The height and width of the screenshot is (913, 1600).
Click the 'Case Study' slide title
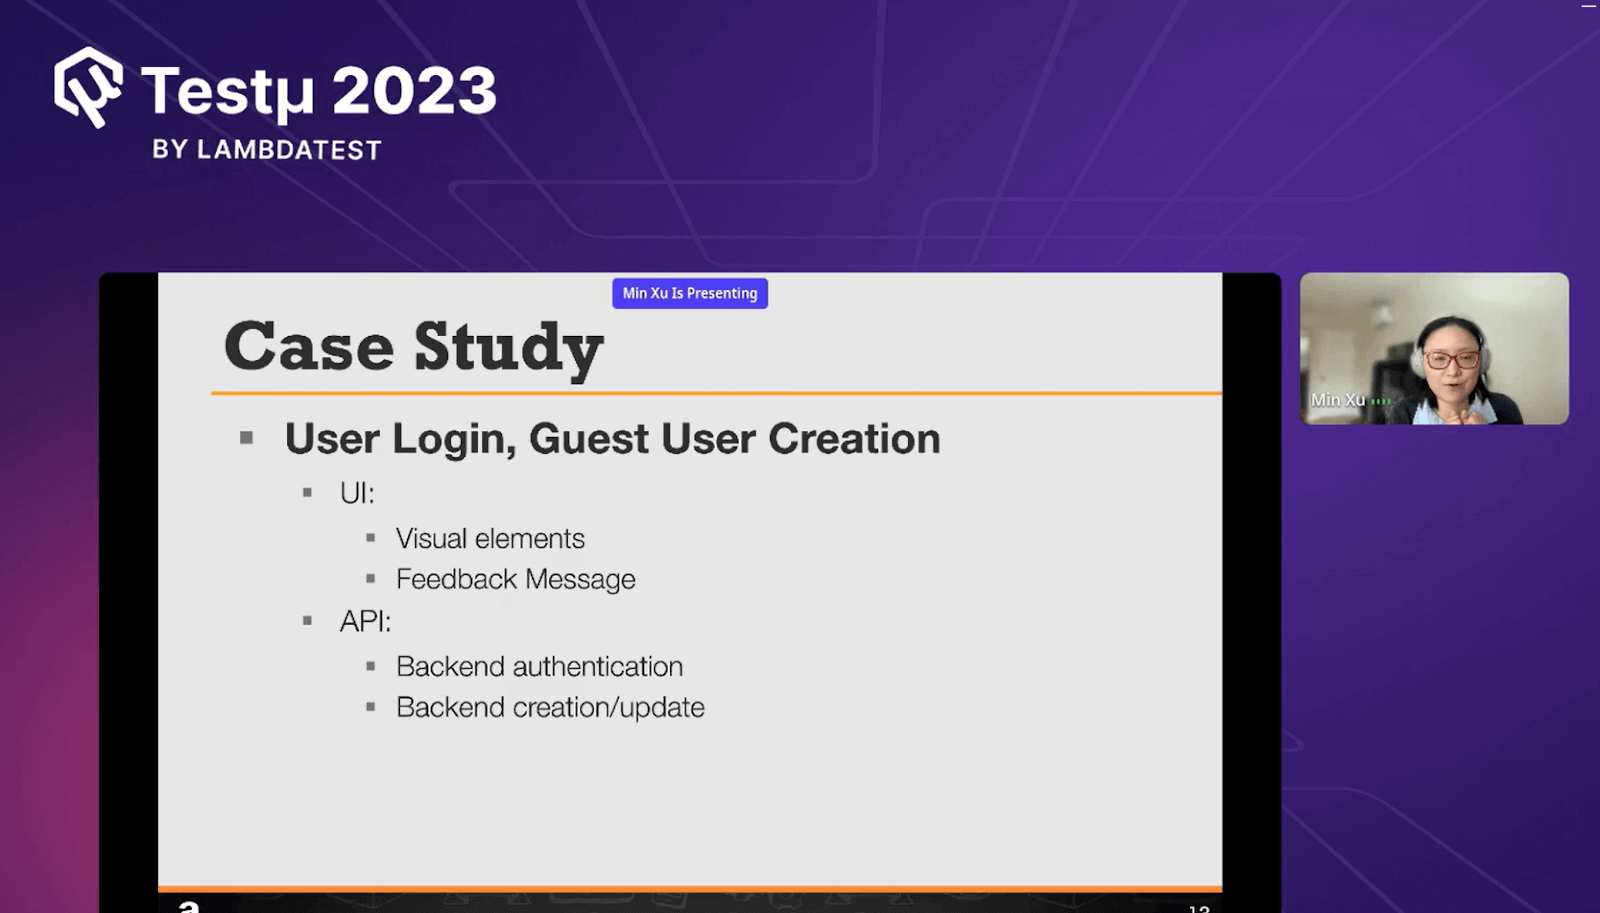tap(414, 346)
